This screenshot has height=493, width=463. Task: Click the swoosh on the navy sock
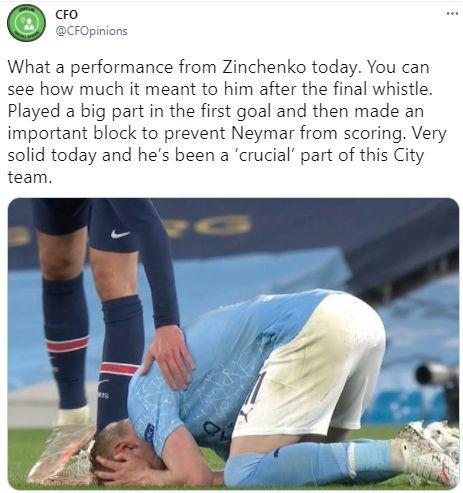coord(103,382)
